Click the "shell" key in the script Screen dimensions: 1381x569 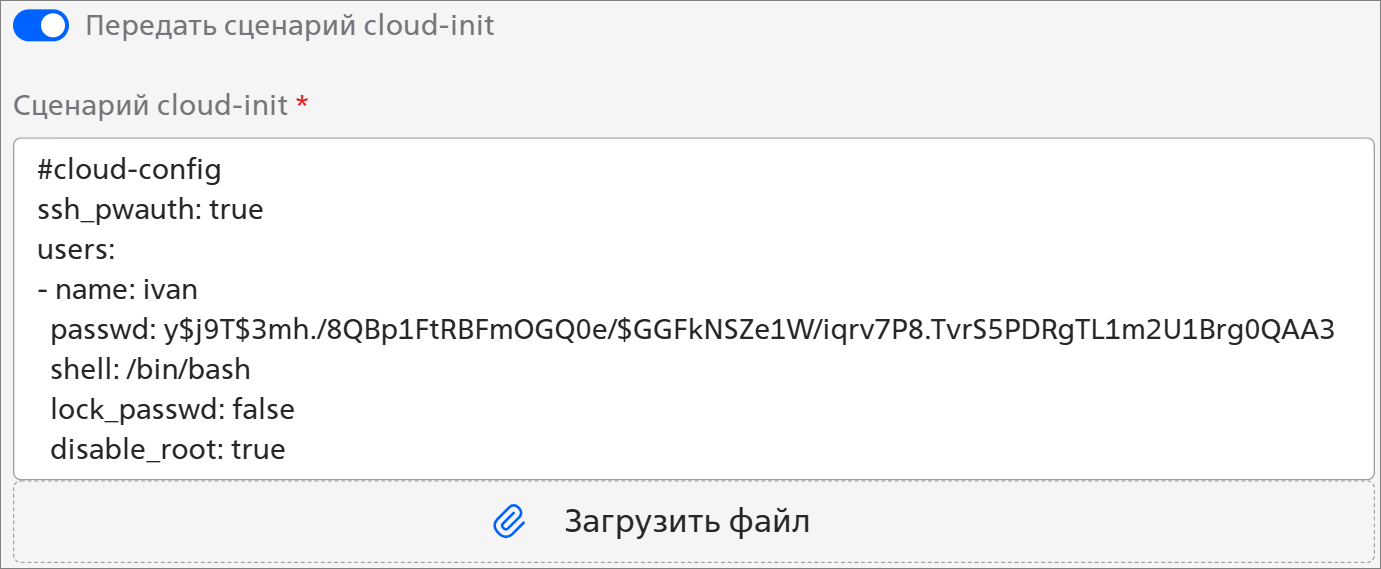click(82, 370)
